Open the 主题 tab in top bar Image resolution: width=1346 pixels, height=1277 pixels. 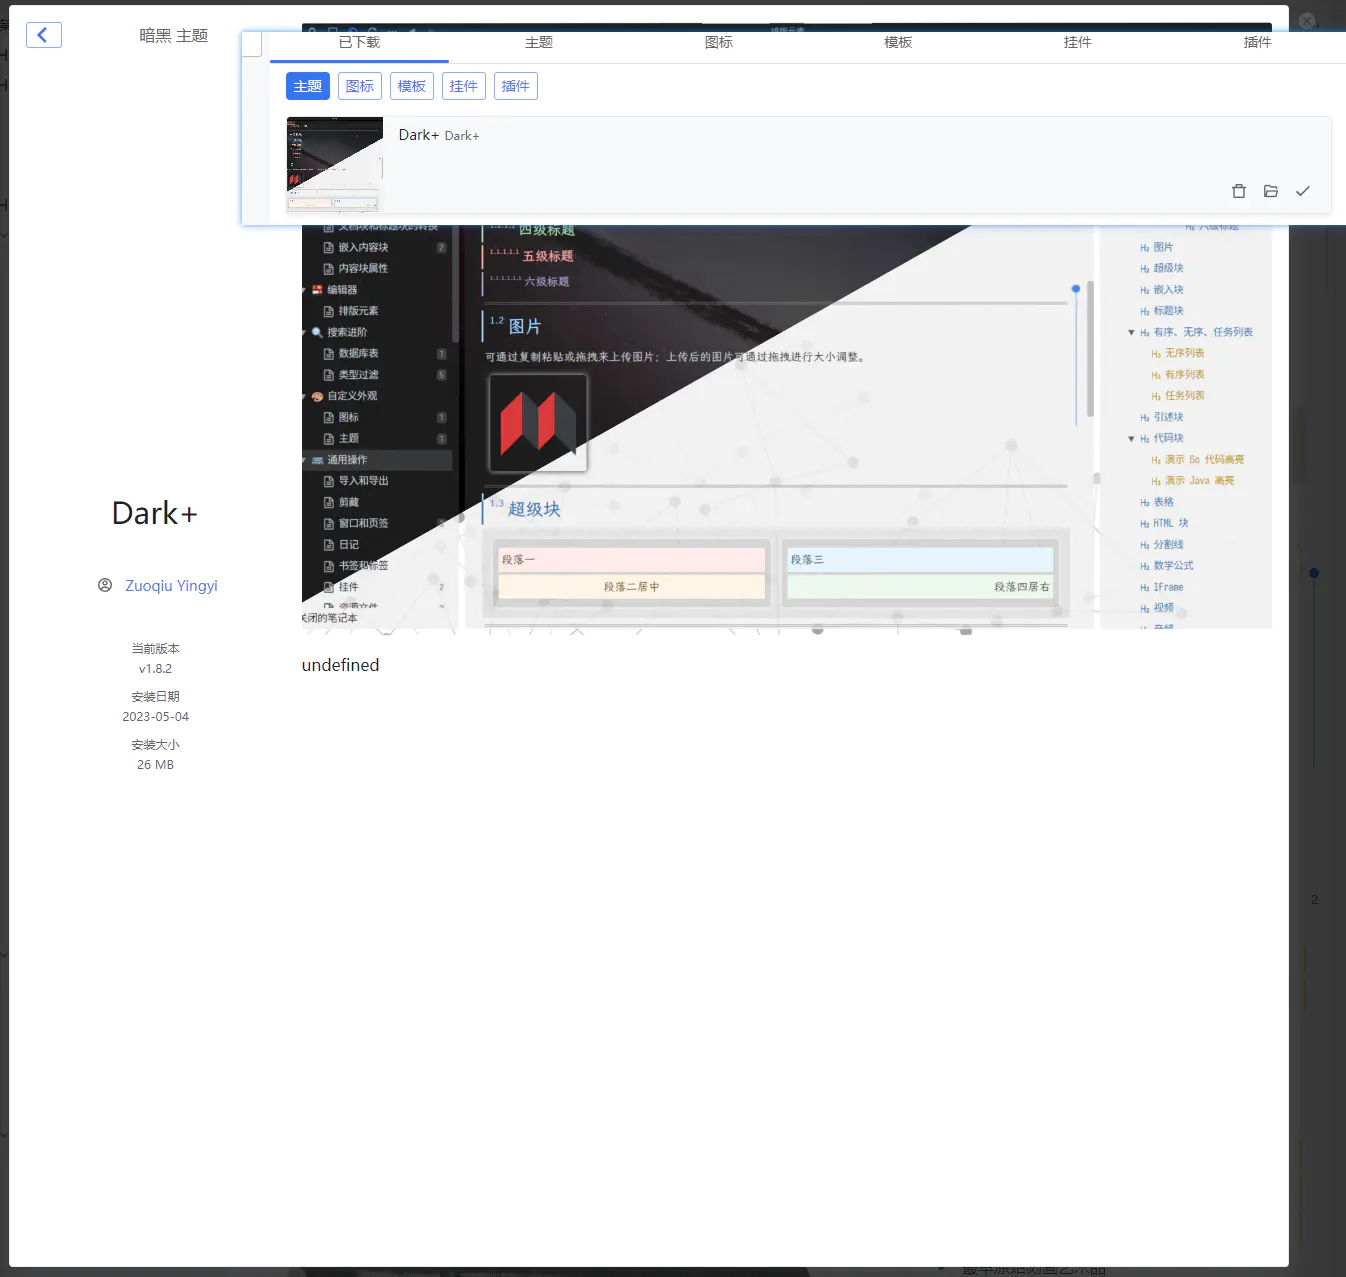click(539, 42)
